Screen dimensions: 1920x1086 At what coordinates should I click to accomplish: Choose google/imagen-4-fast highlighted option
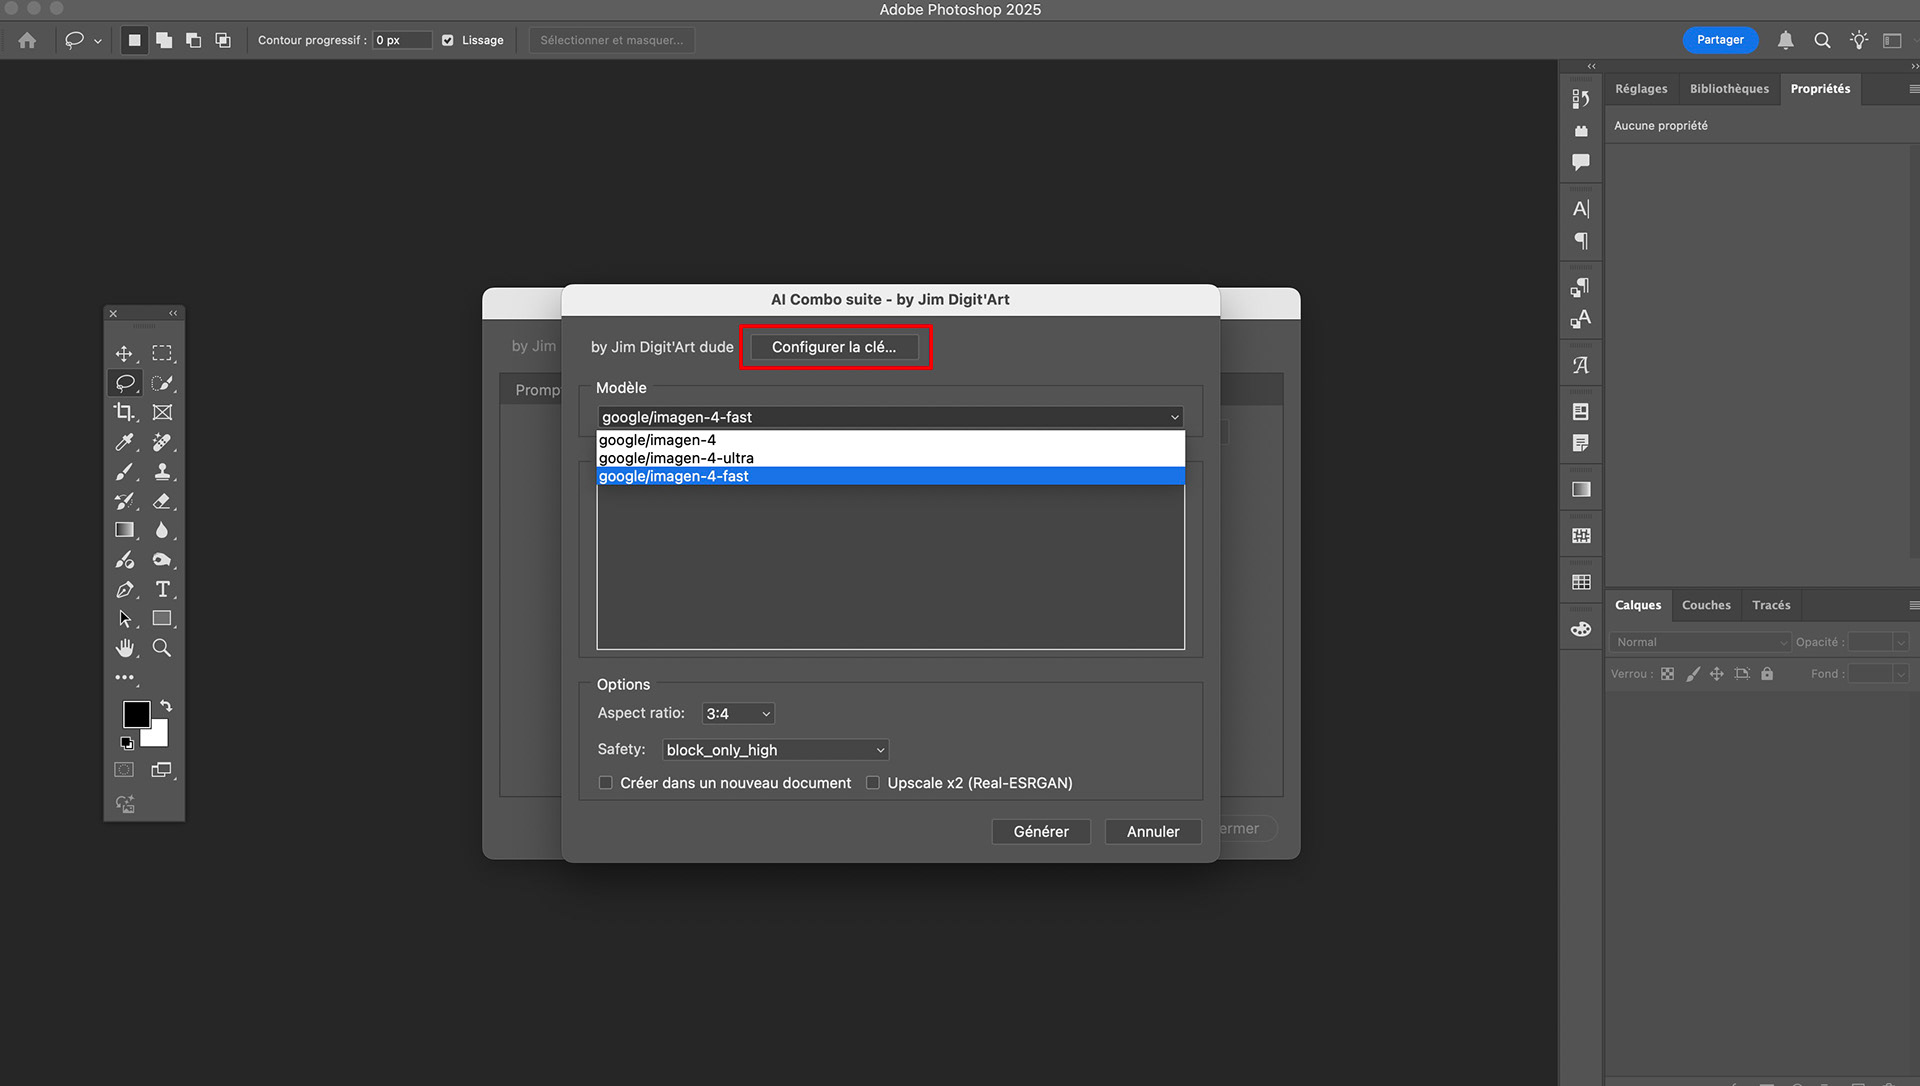pyautogui.click(x=890, y=476)
